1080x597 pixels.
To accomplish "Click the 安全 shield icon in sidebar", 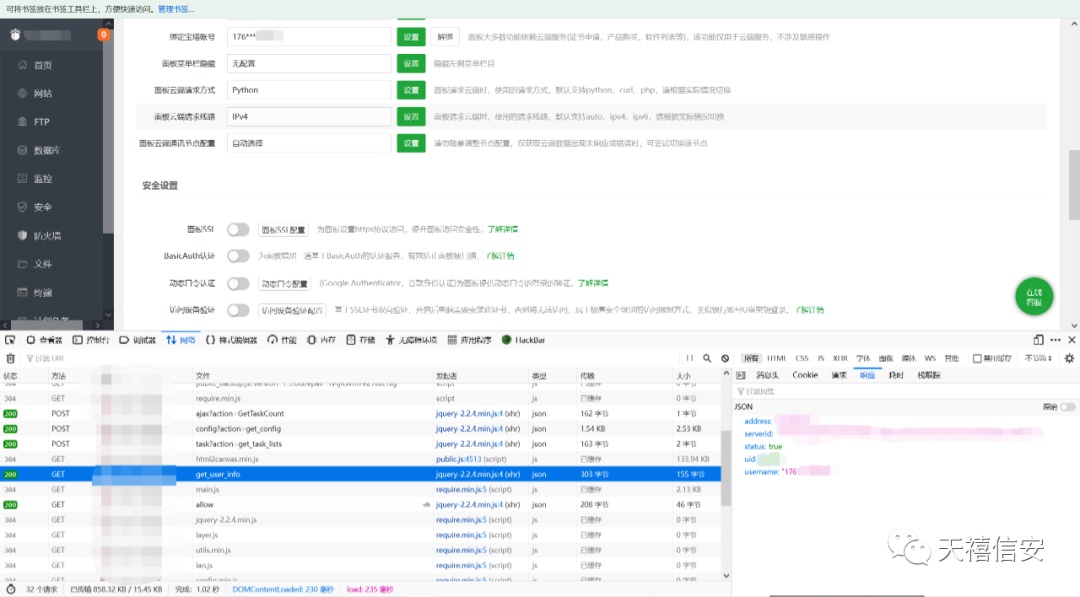I will point(22,207).
